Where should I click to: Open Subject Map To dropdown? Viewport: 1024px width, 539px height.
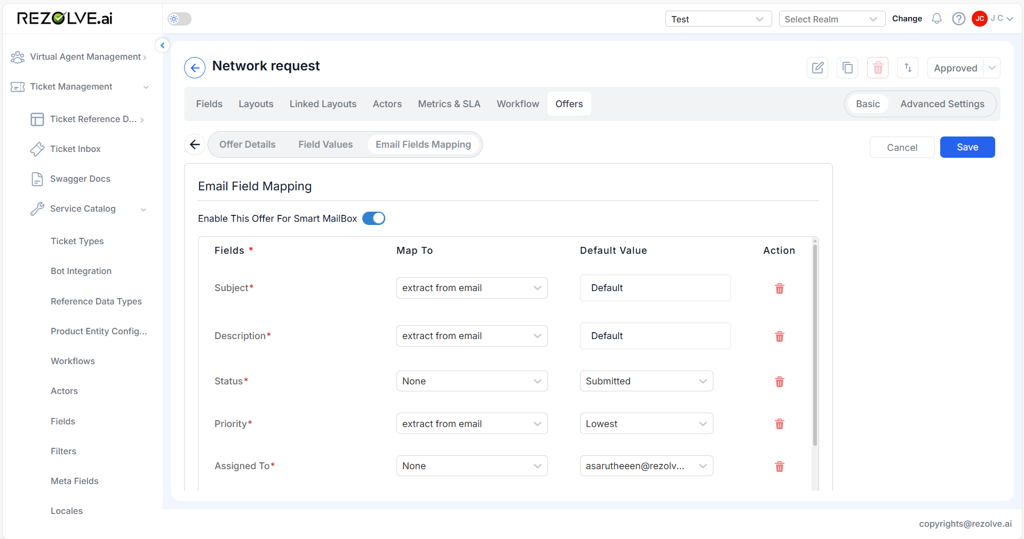pos(472,288)
